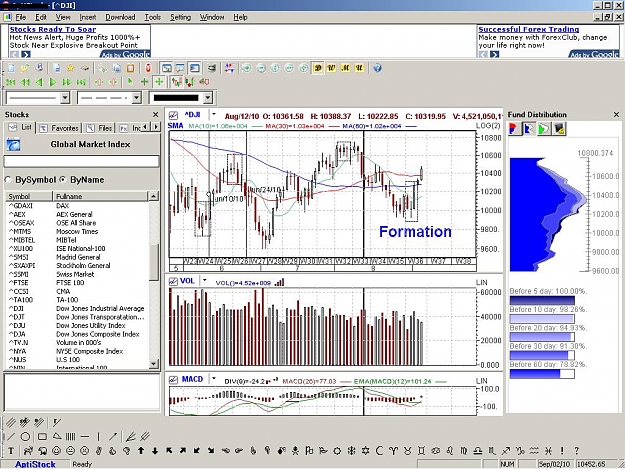Click the green step-back triangle button

point(39,82)
